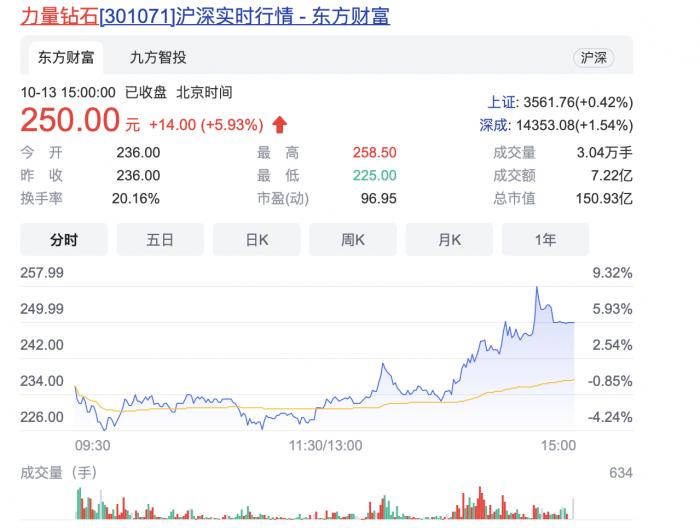The height and width of the screenshot is (528, 700).
Task: Click the 成交量 value 3.04万手
Action: (604, 153)
